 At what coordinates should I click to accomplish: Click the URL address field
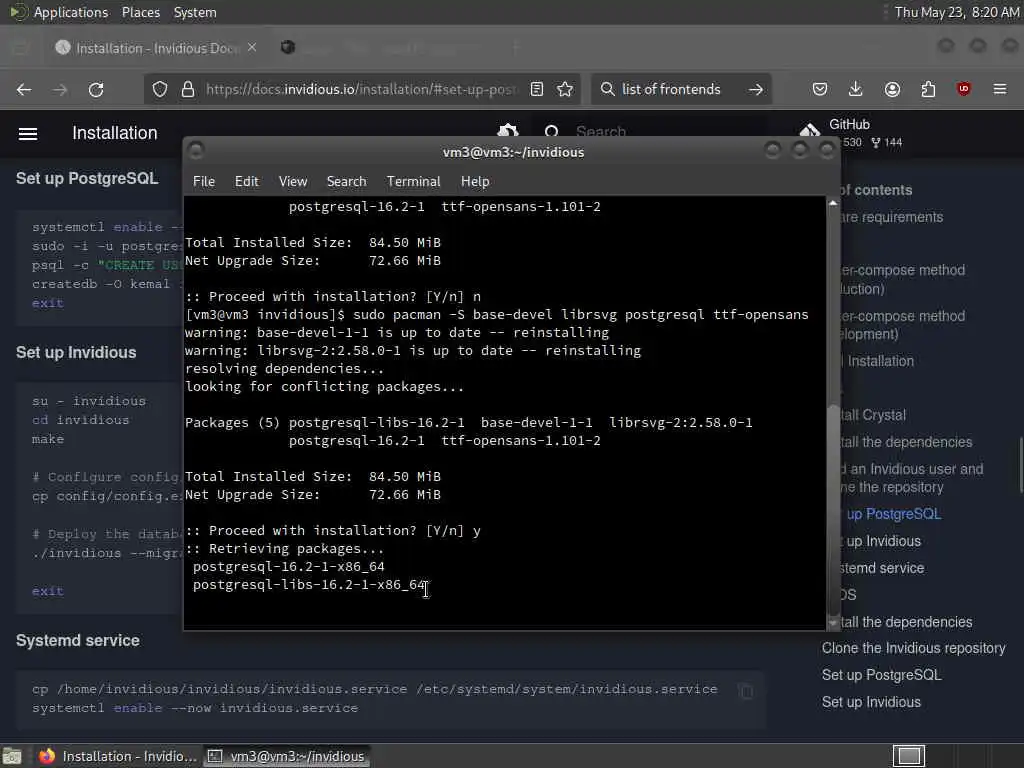tap(362, 89)
